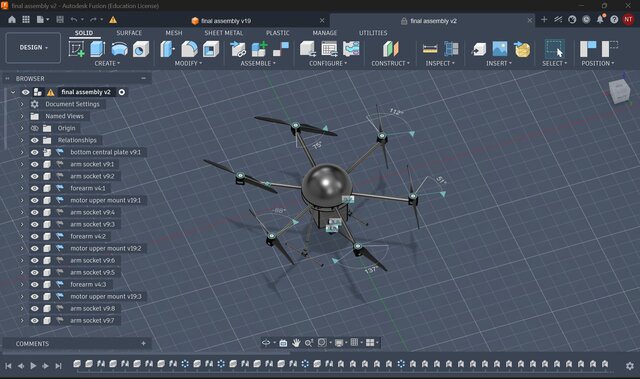Click the first feature in the timeline
Viewport: 640px width, 379px height.
pyautogui.click(x=77, y=363)
